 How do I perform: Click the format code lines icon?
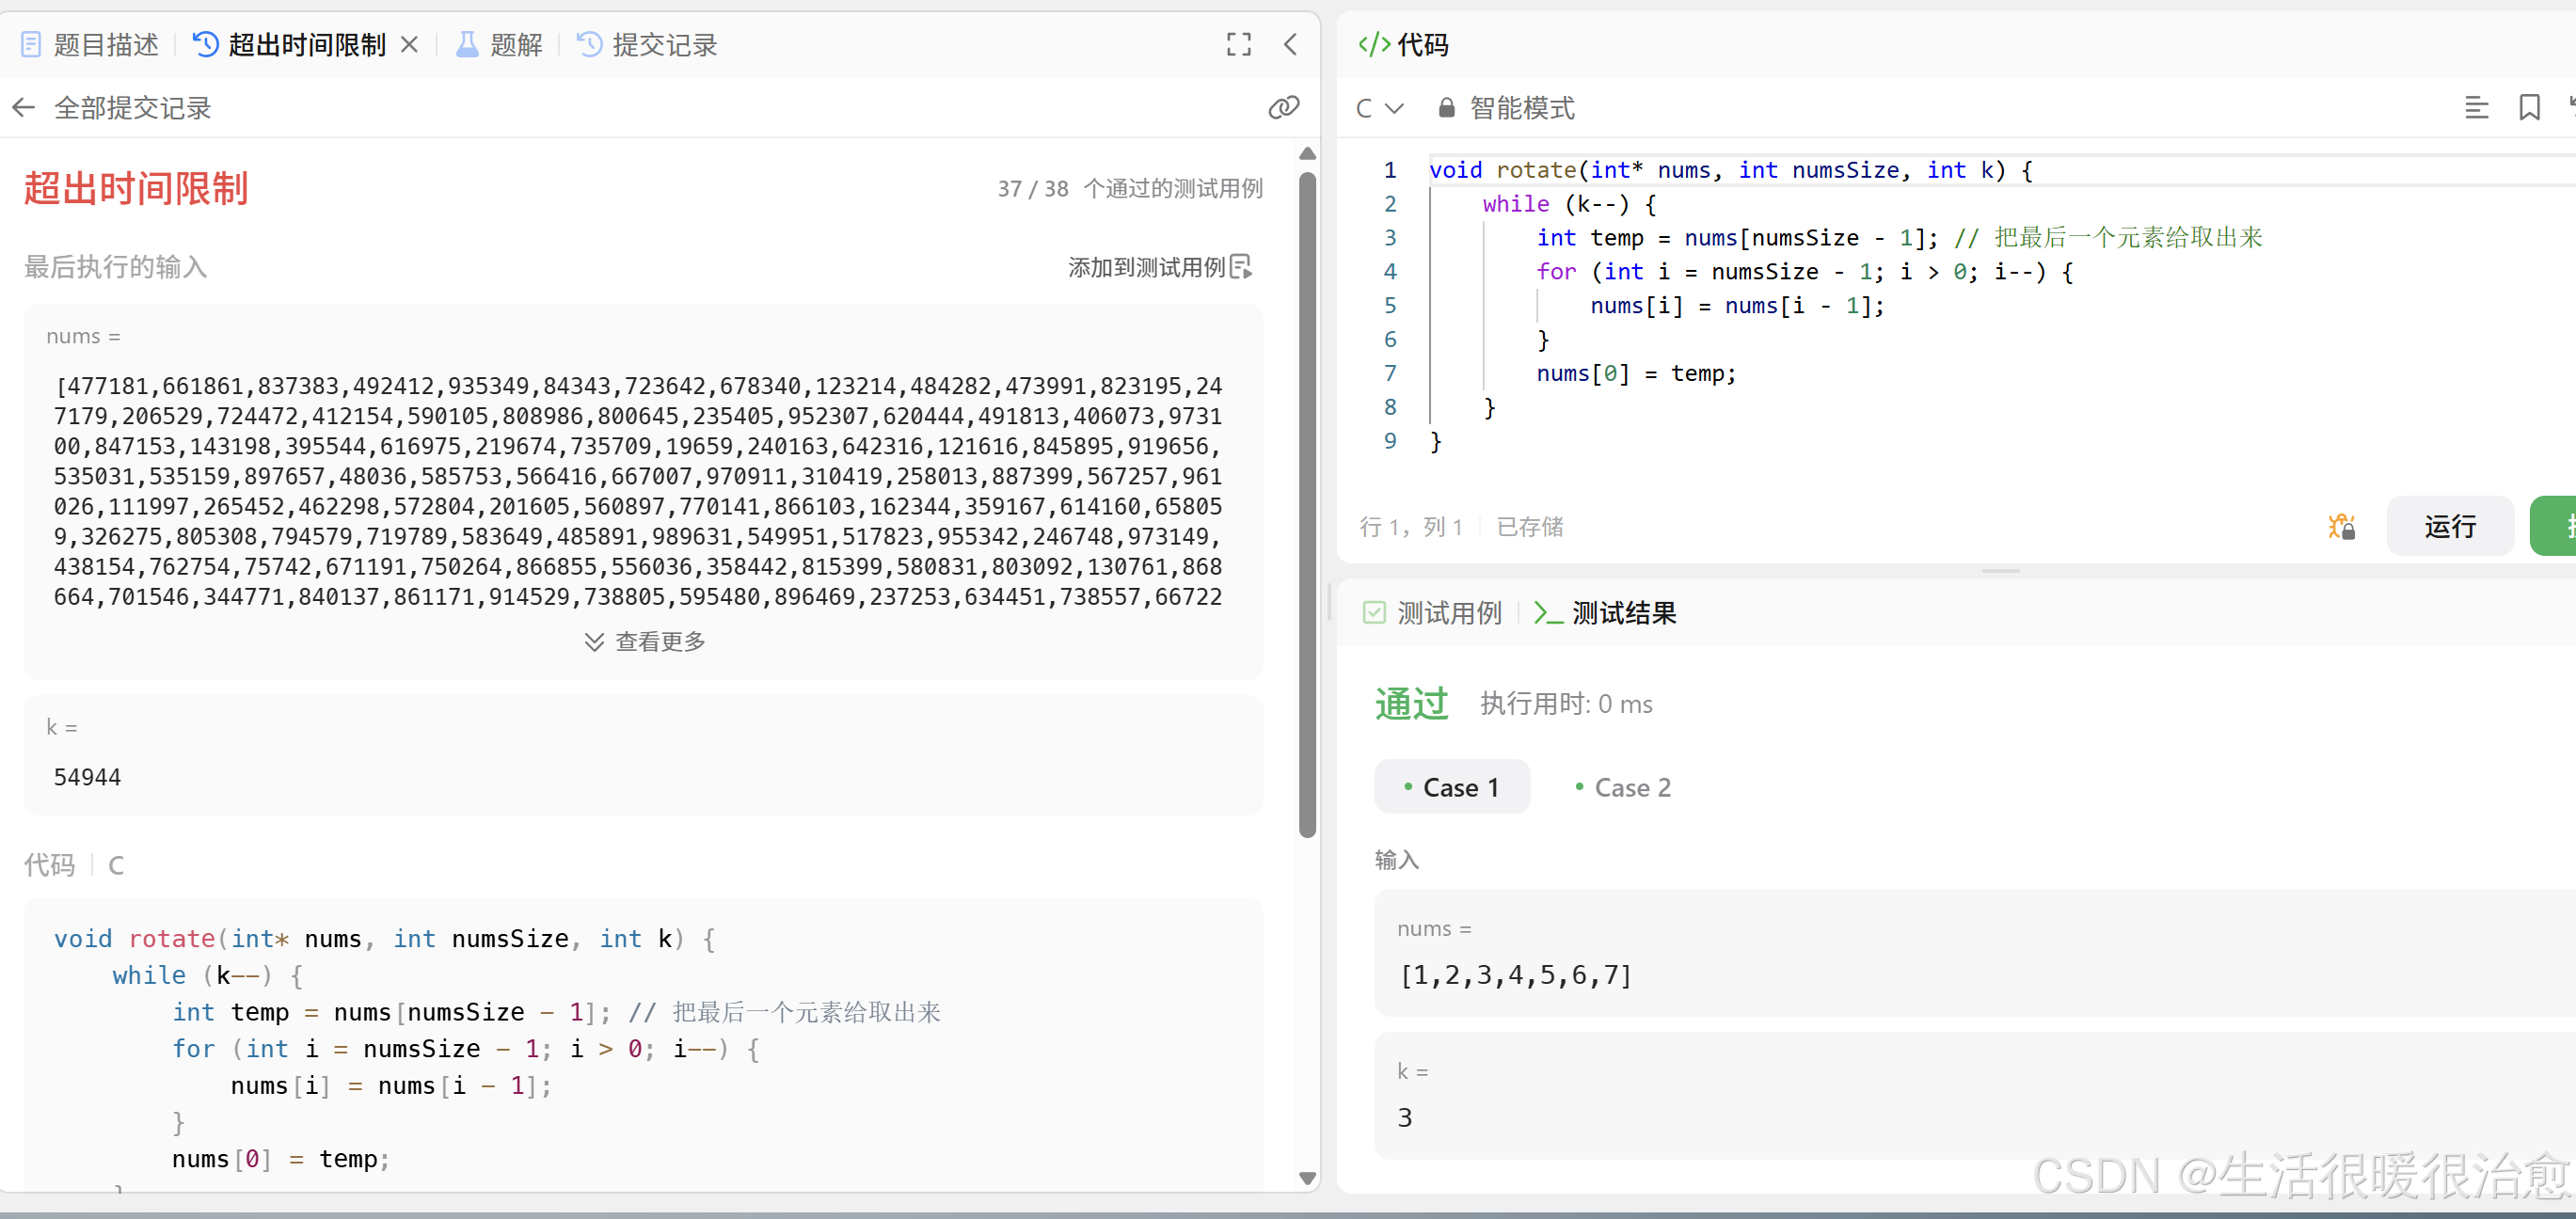coord(2475,108)
